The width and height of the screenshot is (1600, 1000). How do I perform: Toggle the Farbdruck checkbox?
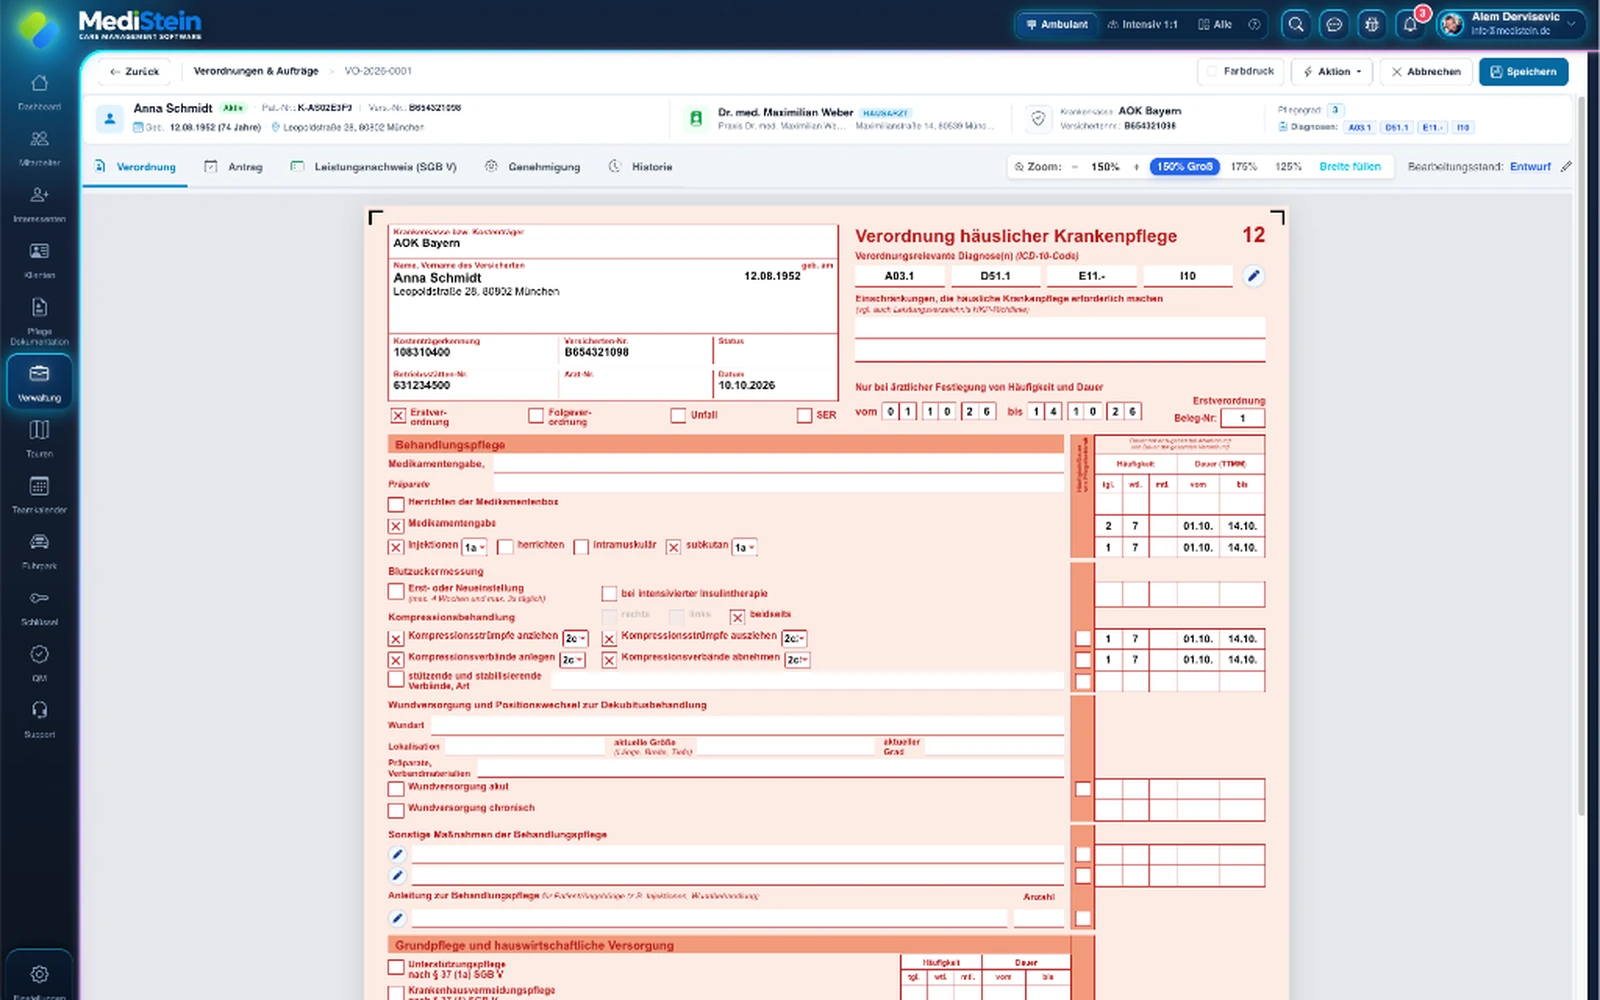(x=1212, y=72)
